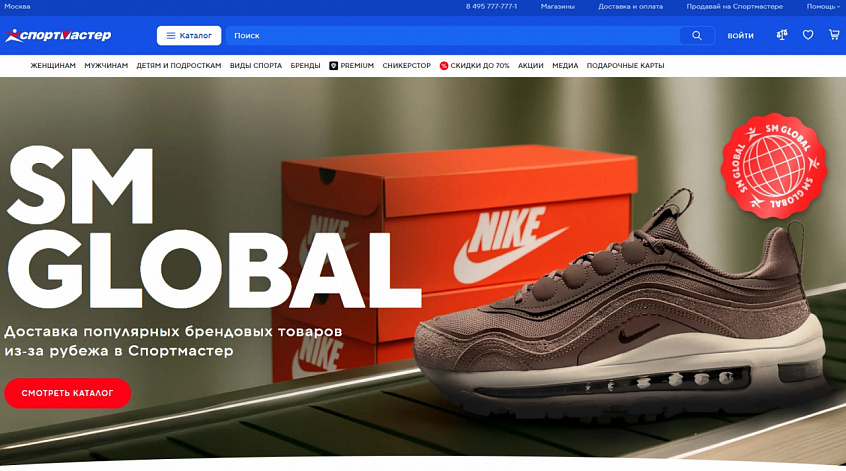This screenshot has height=471, width=846.
Task: Click the Спортмастер logo
Action: pos(58,35)
